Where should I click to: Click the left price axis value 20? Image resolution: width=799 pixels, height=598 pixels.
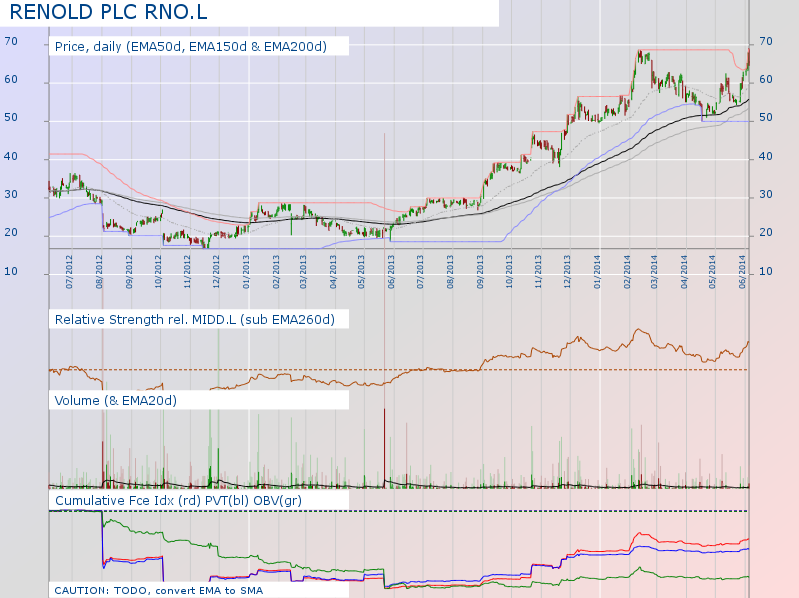pos(11,232)
